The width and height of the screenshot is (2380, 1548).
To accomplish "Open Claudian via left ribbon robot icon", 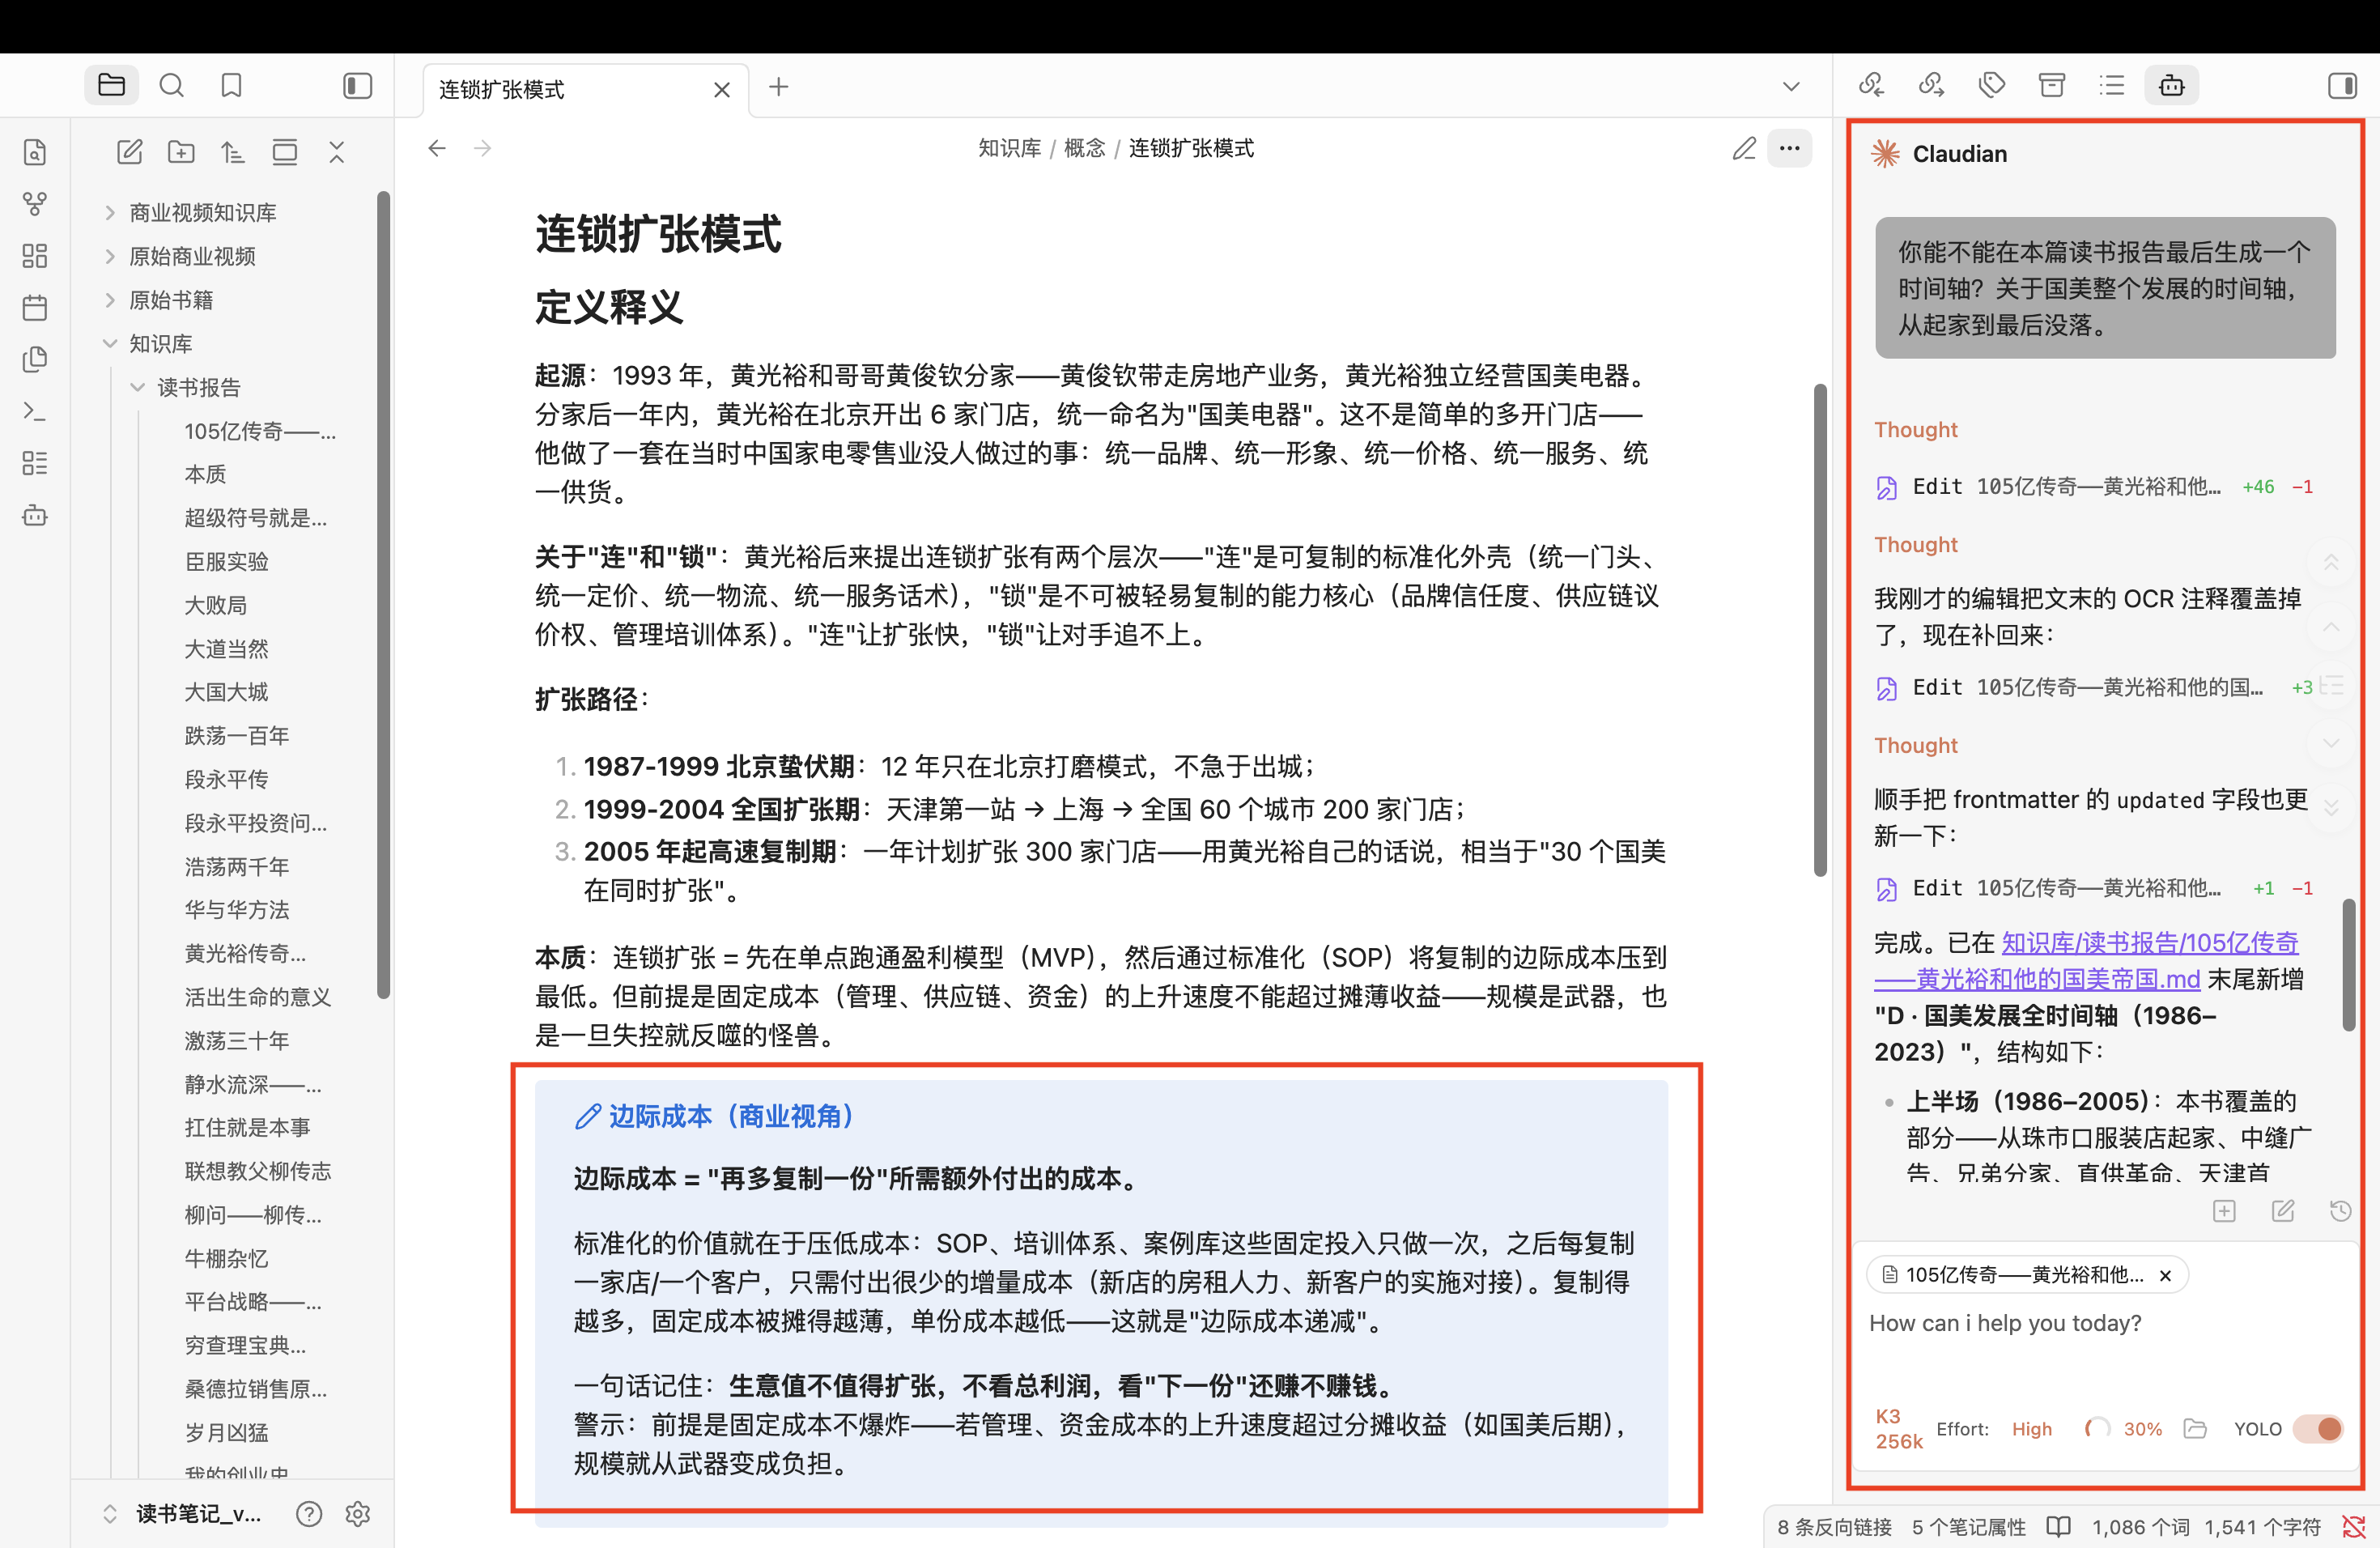I will point(35,515).
